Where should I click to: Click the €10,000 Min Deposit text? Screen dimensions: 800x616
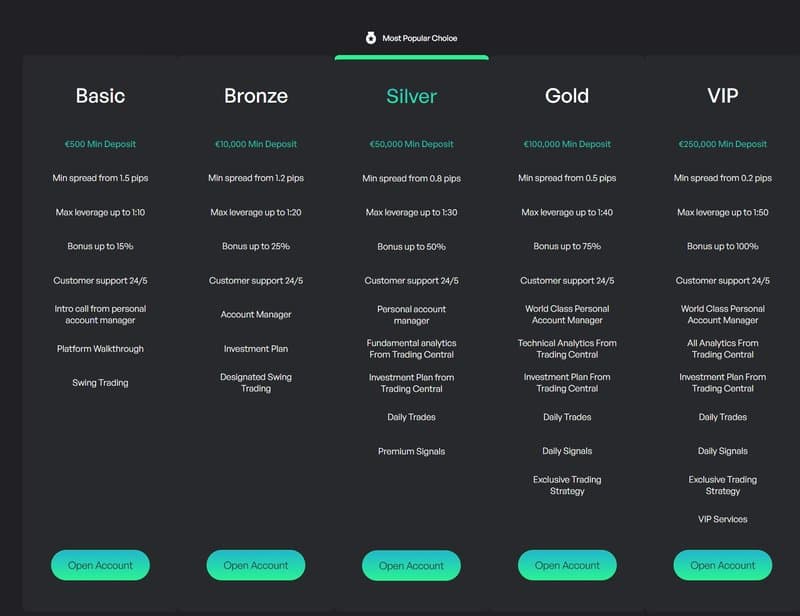point(256,144)
